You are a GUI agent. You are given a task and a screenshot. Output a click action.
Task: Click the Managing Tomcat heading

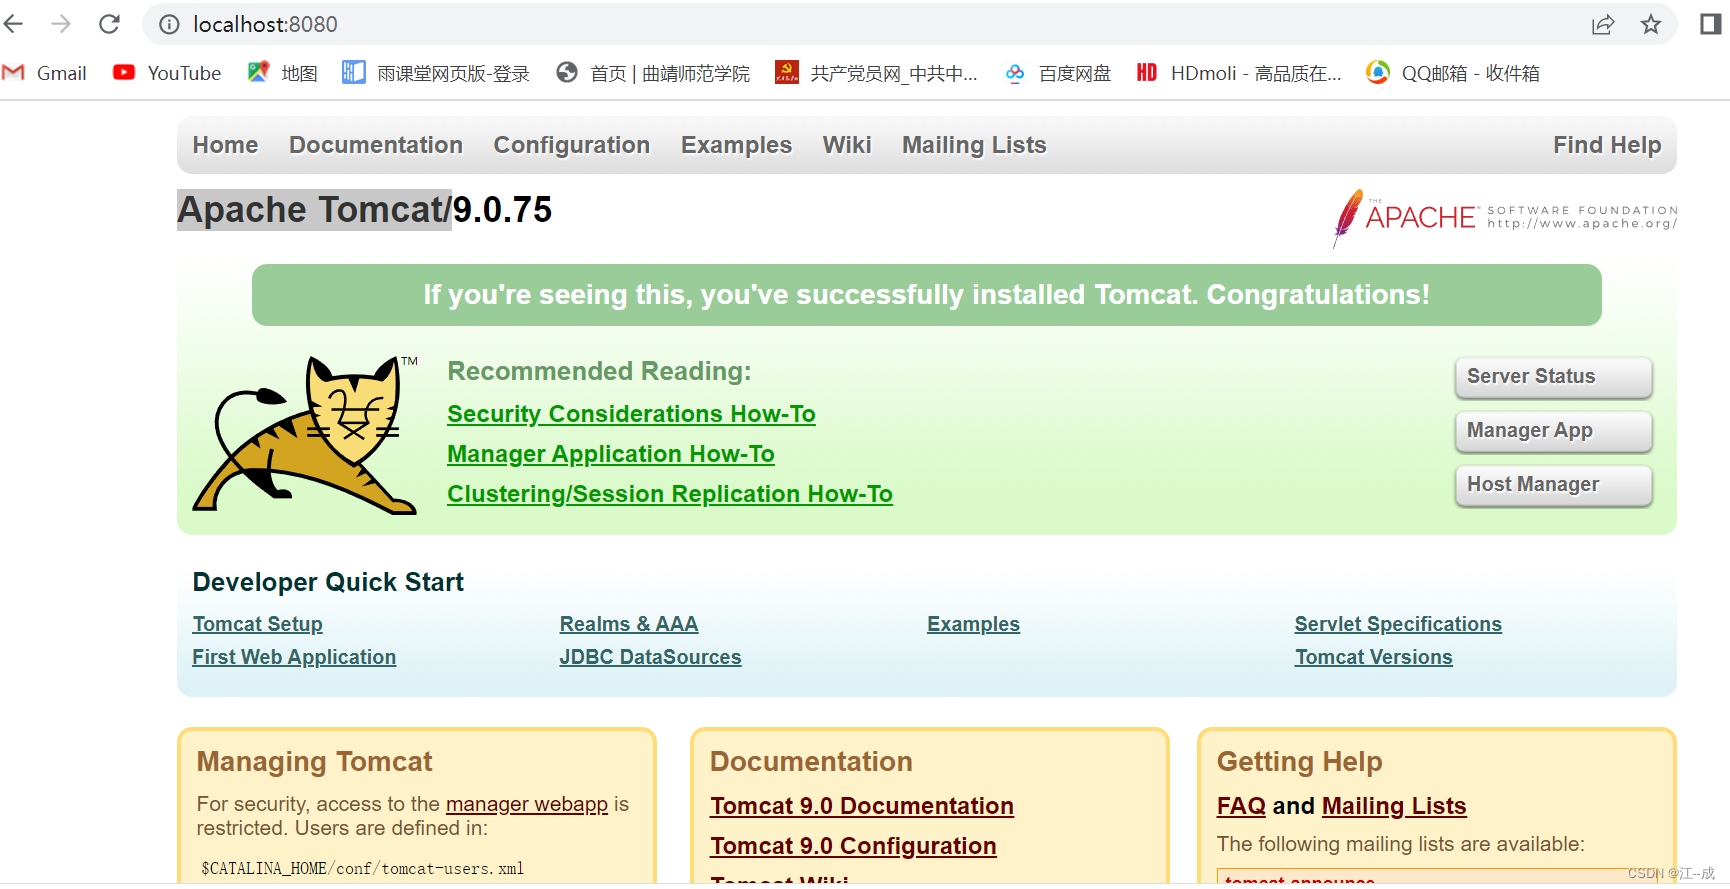coord(314,762)
